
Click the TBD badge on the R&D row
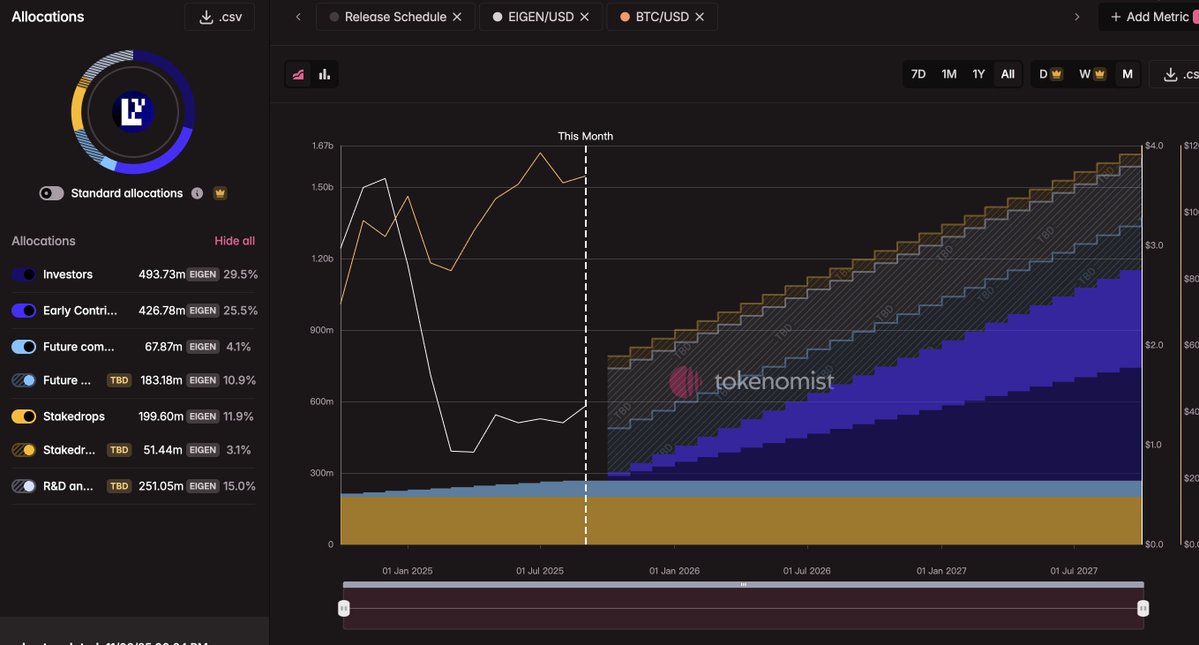pyautogui.click(x=119, y=486)
